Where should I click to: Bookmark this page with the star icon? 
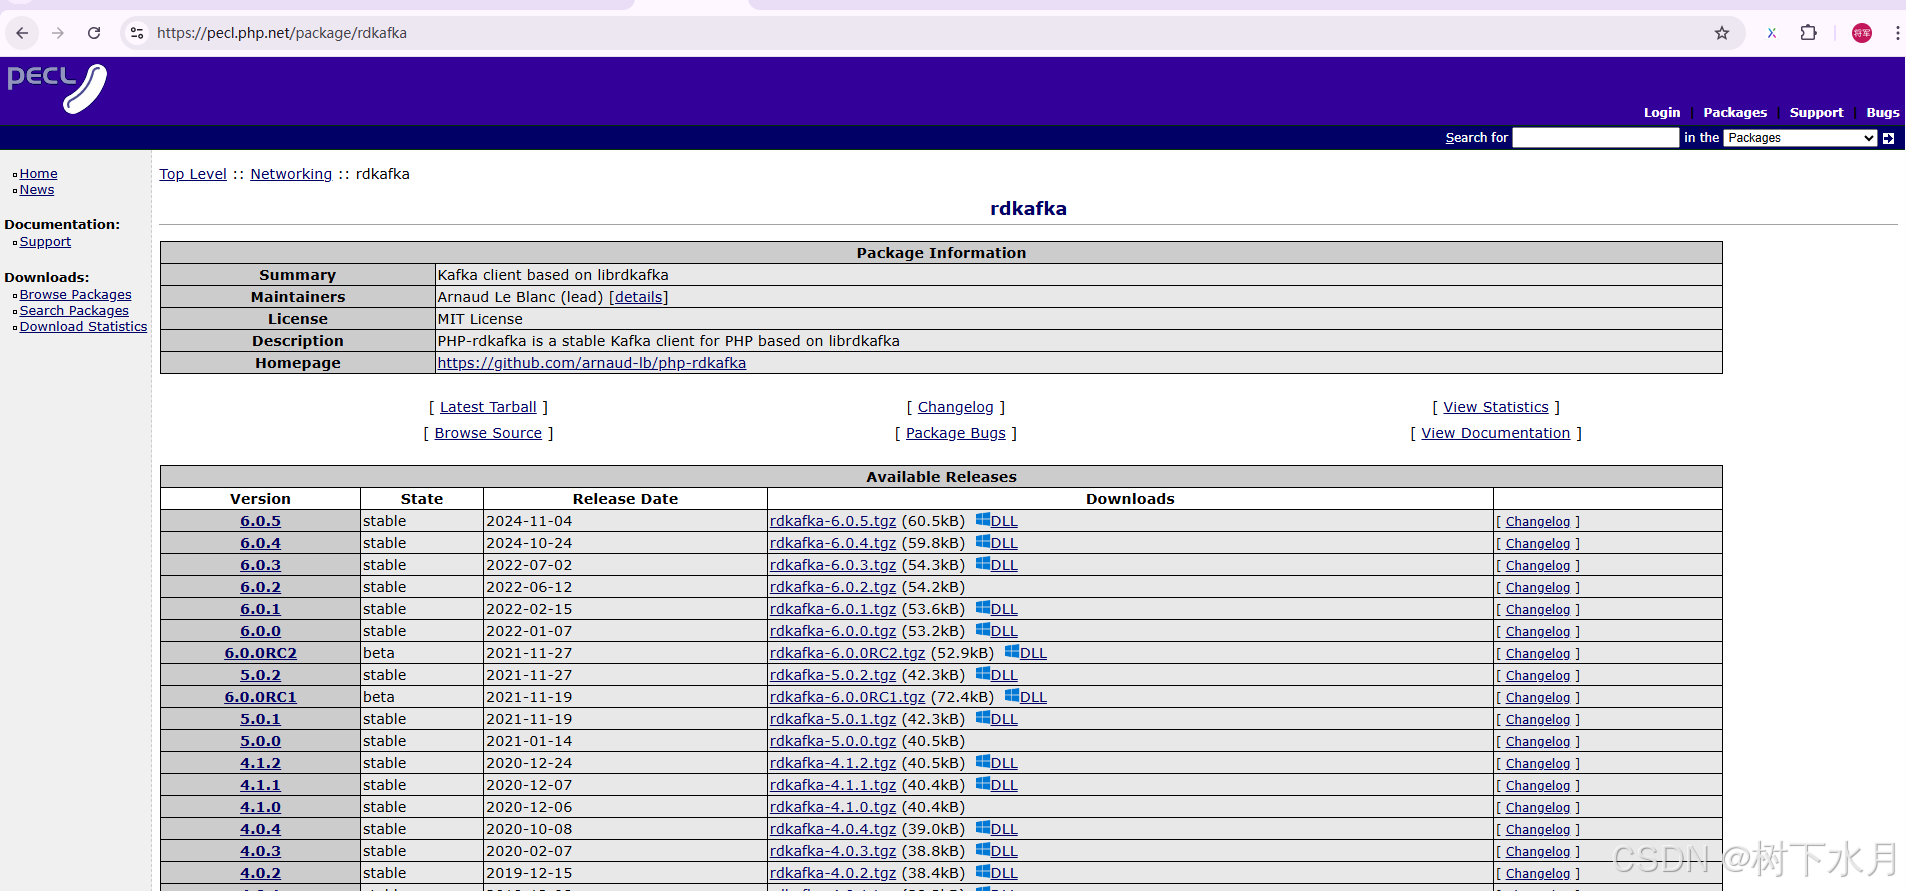[1722, 33]
